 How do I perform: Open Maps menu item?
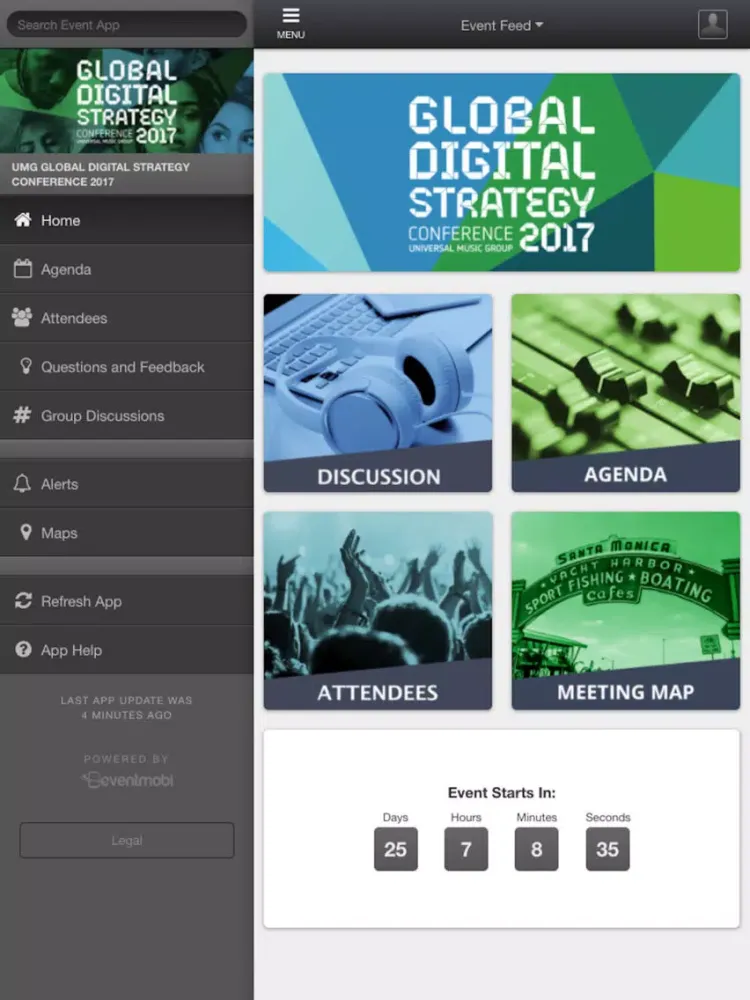(x=127, y=533)
